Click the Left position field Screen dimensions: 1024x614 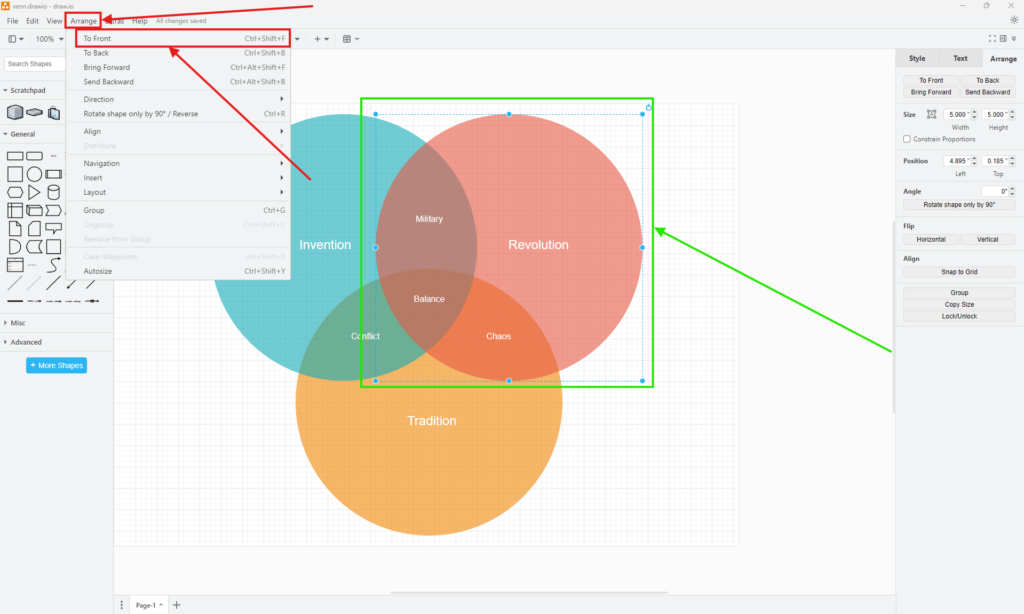957,161
